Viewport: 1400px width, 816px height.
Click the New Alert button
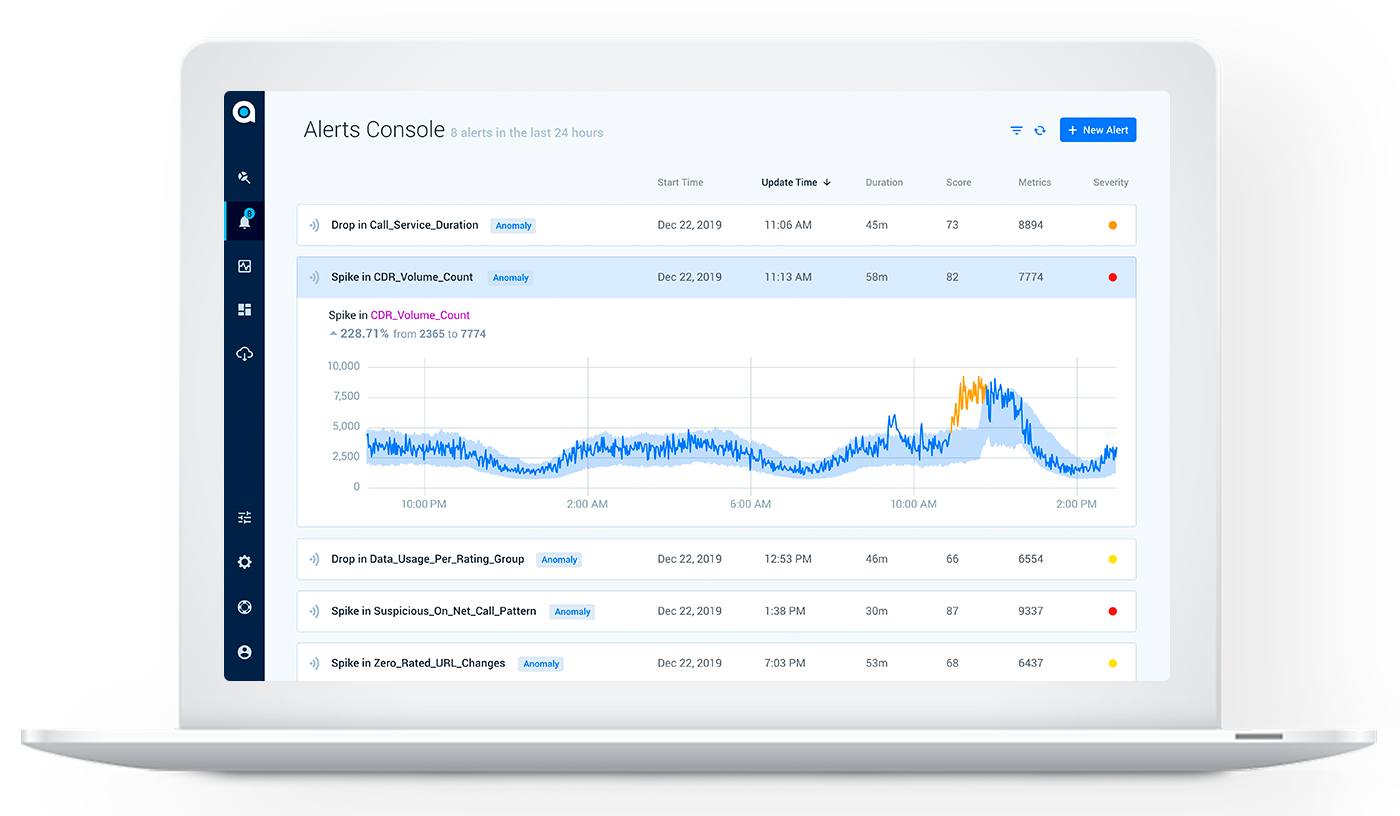(x=1098, y=130)
